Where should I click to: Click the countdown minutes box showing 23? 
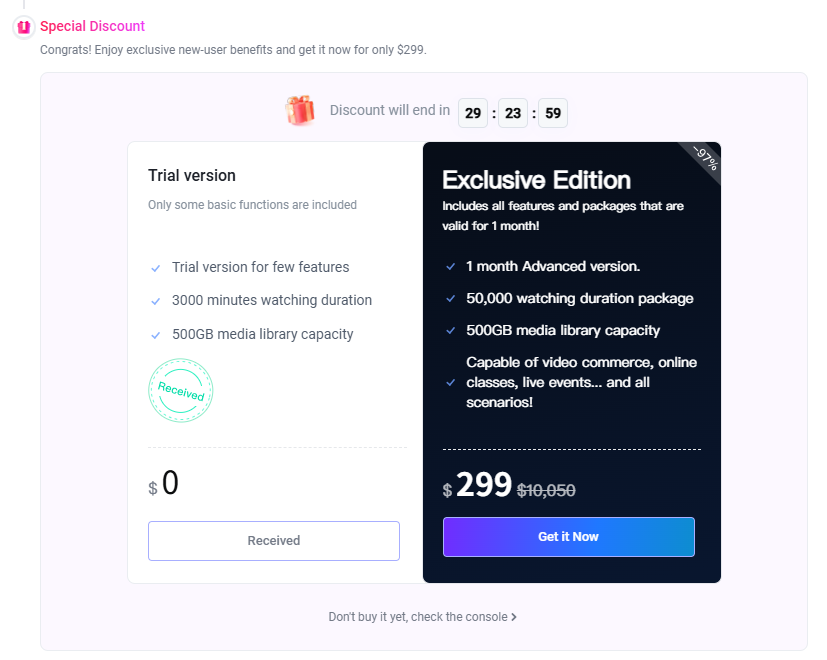(x=513, y=113)
